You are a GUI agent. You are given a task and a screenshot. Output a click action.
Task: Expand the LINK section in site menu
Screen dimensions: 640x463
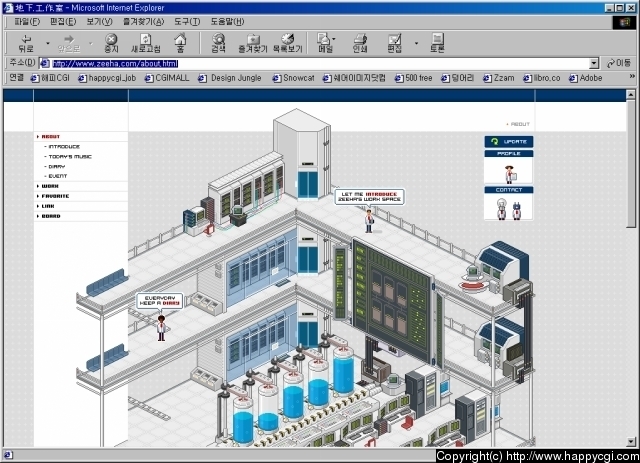point(46,206)
